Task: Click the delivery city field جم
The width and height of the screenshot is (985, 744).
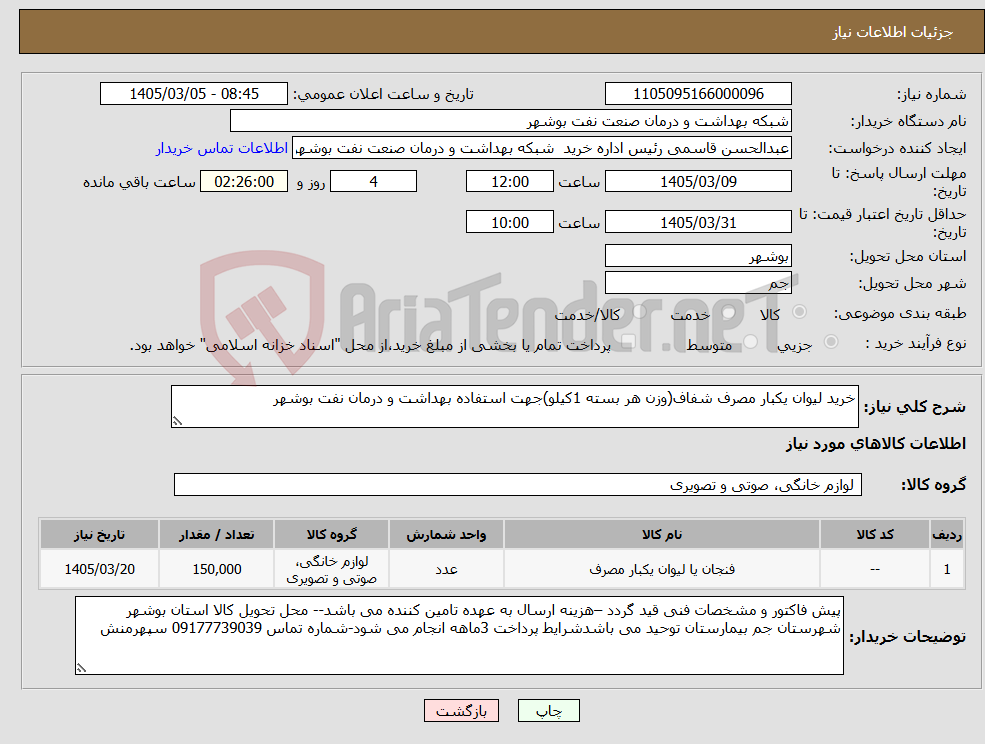Action: pos(698,283)
